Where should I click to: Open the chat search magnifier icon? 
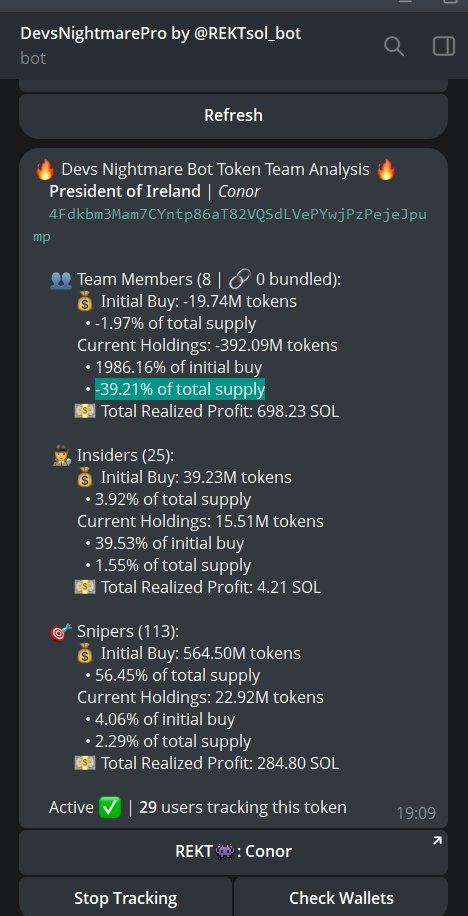click(x=394, y=46)
